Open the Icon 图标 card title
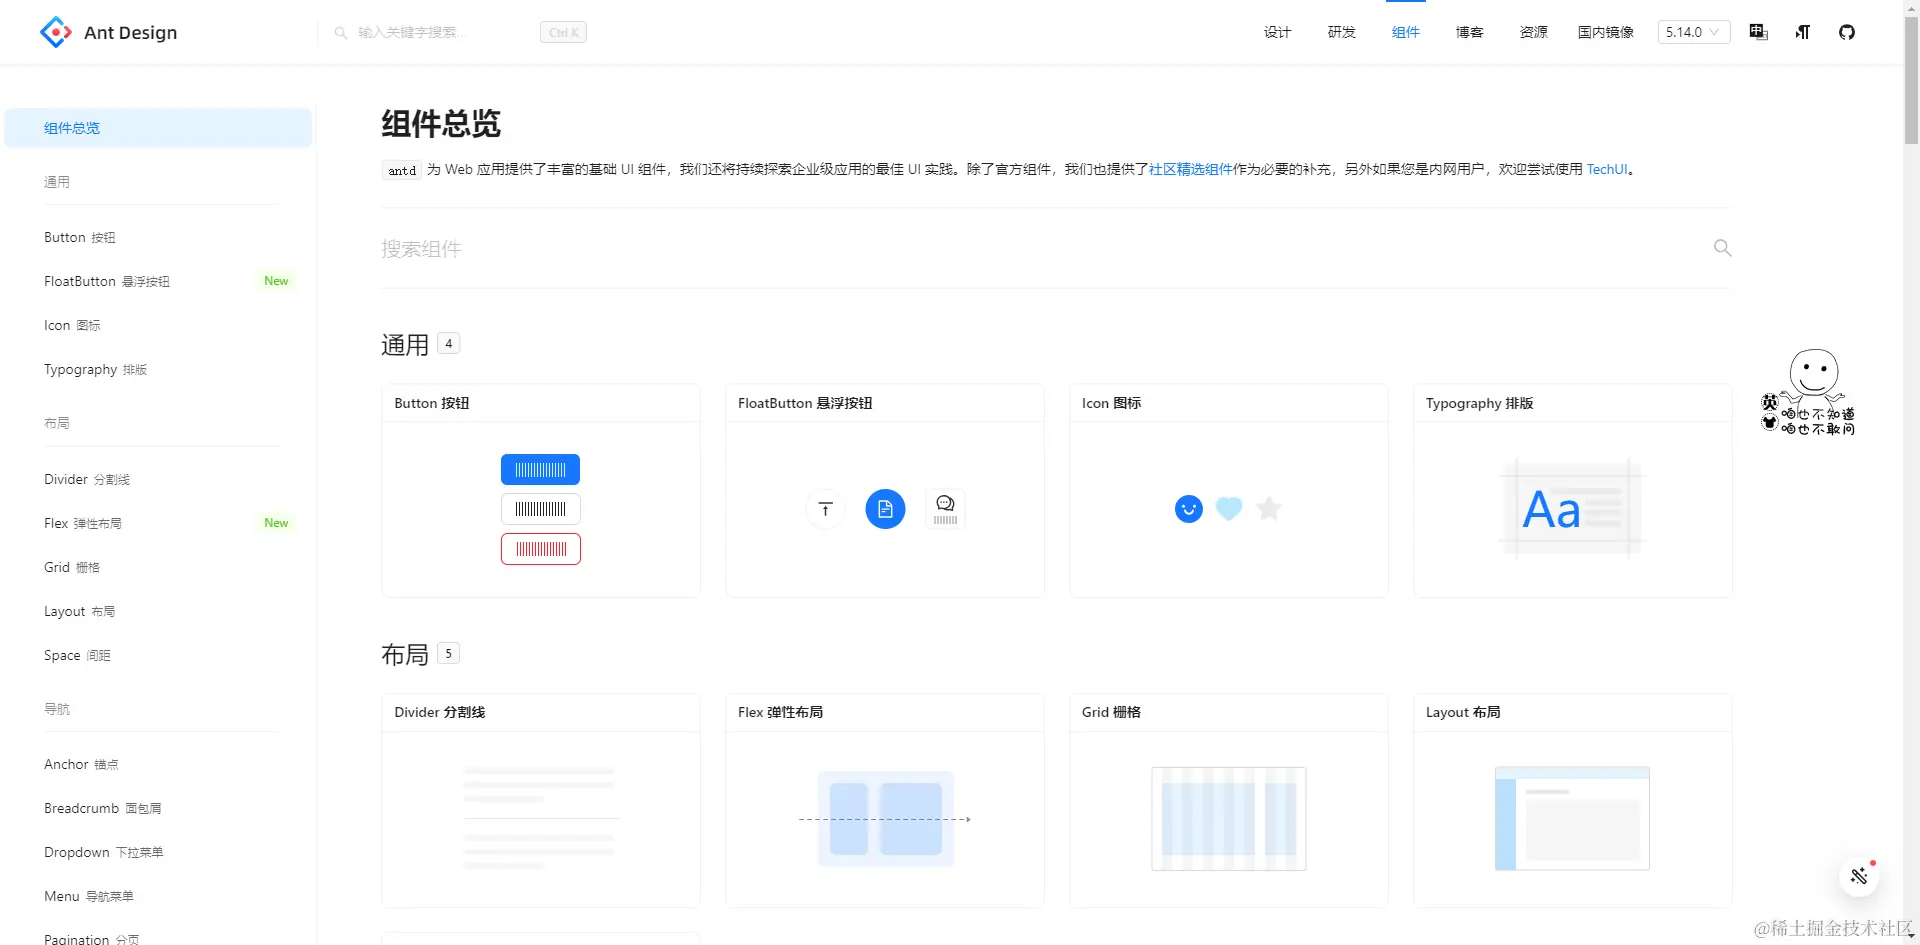Image resolution: width=1920 pixels, height=945 pixels. pyautogui.click(x=1111, y=403)
